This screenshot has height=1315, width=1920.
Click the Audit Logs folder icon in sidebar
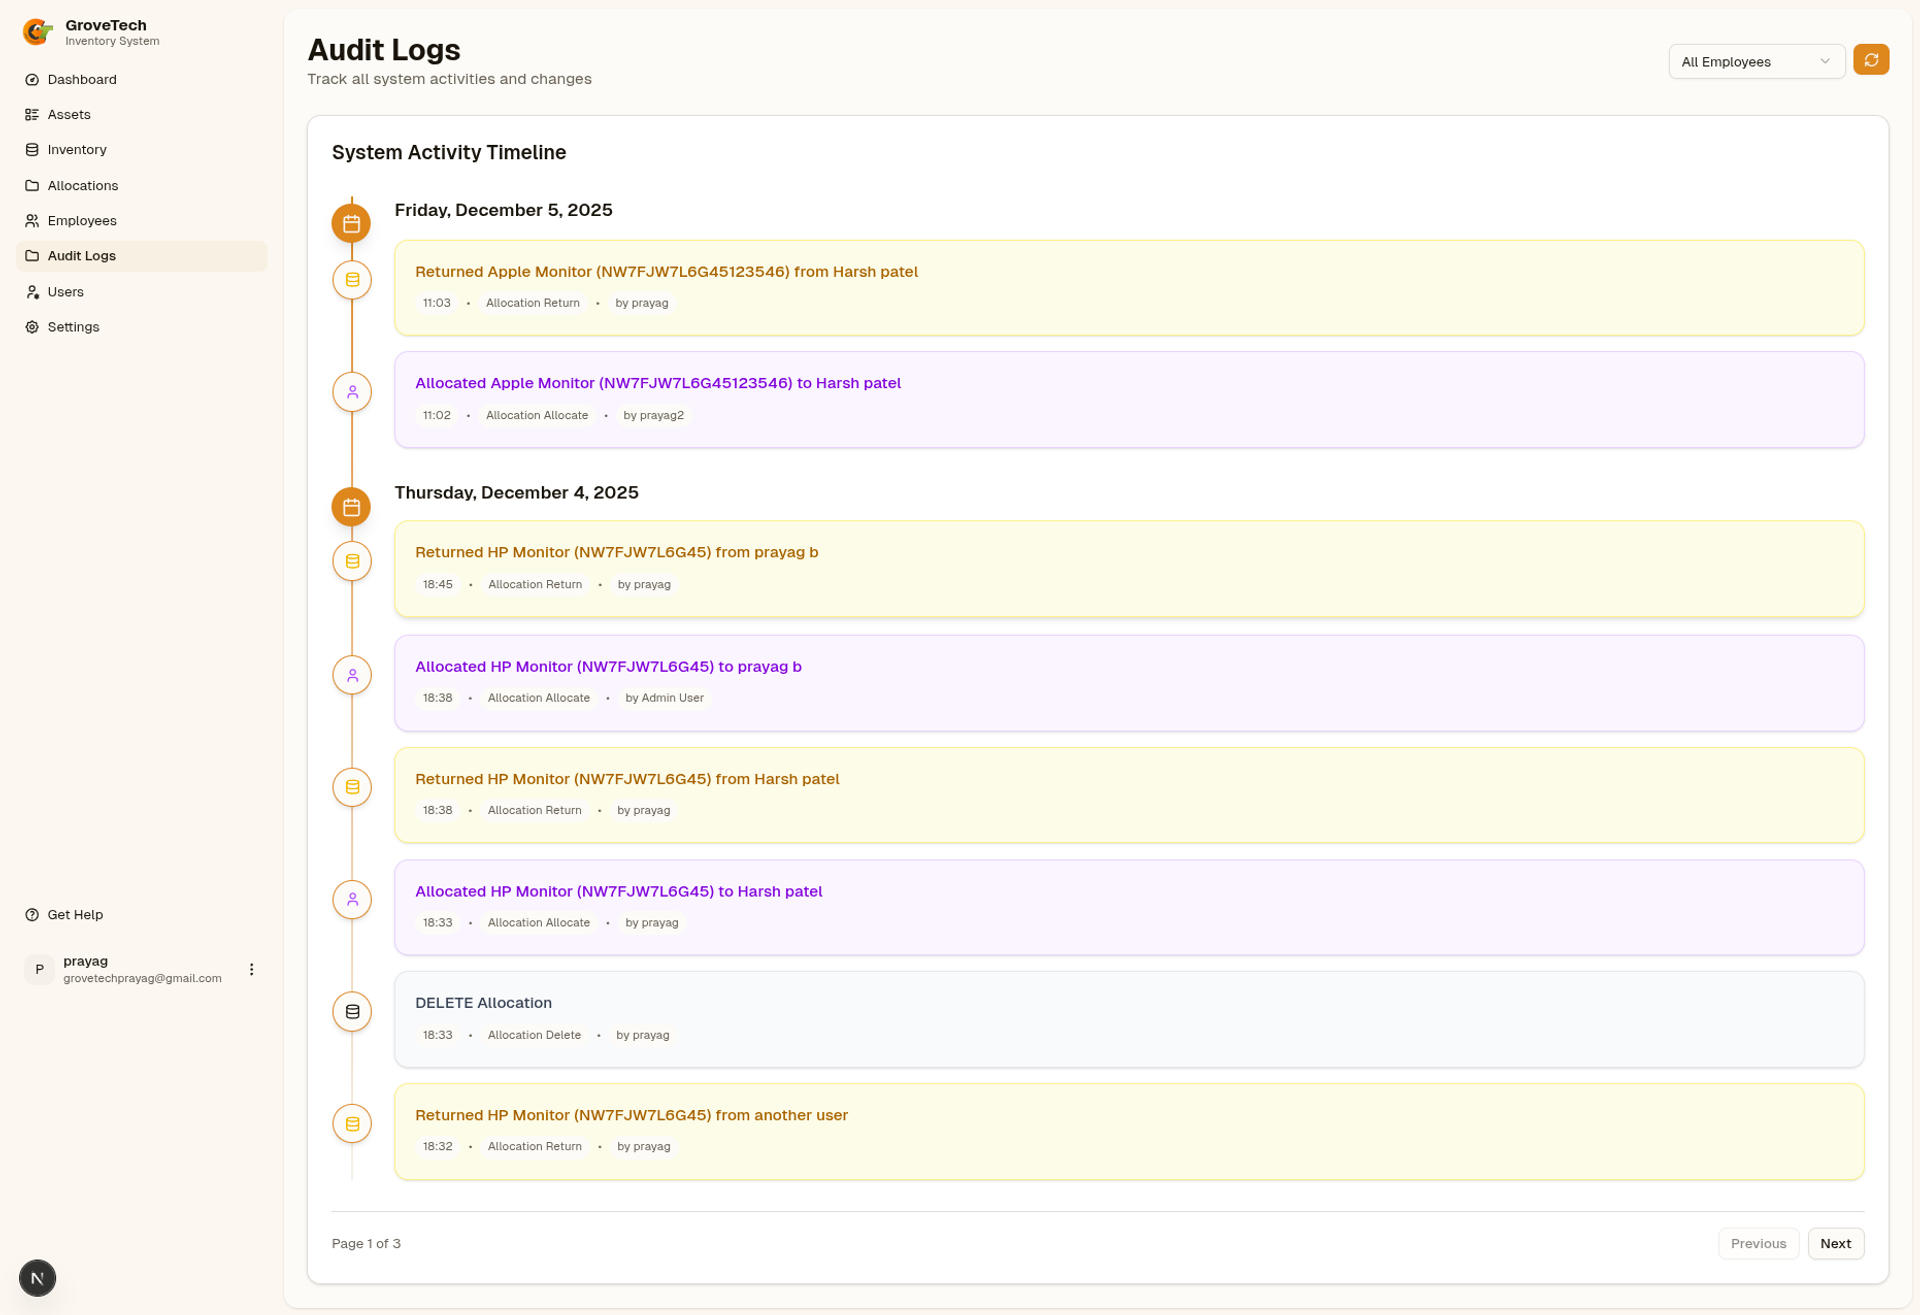click(32, 256)
